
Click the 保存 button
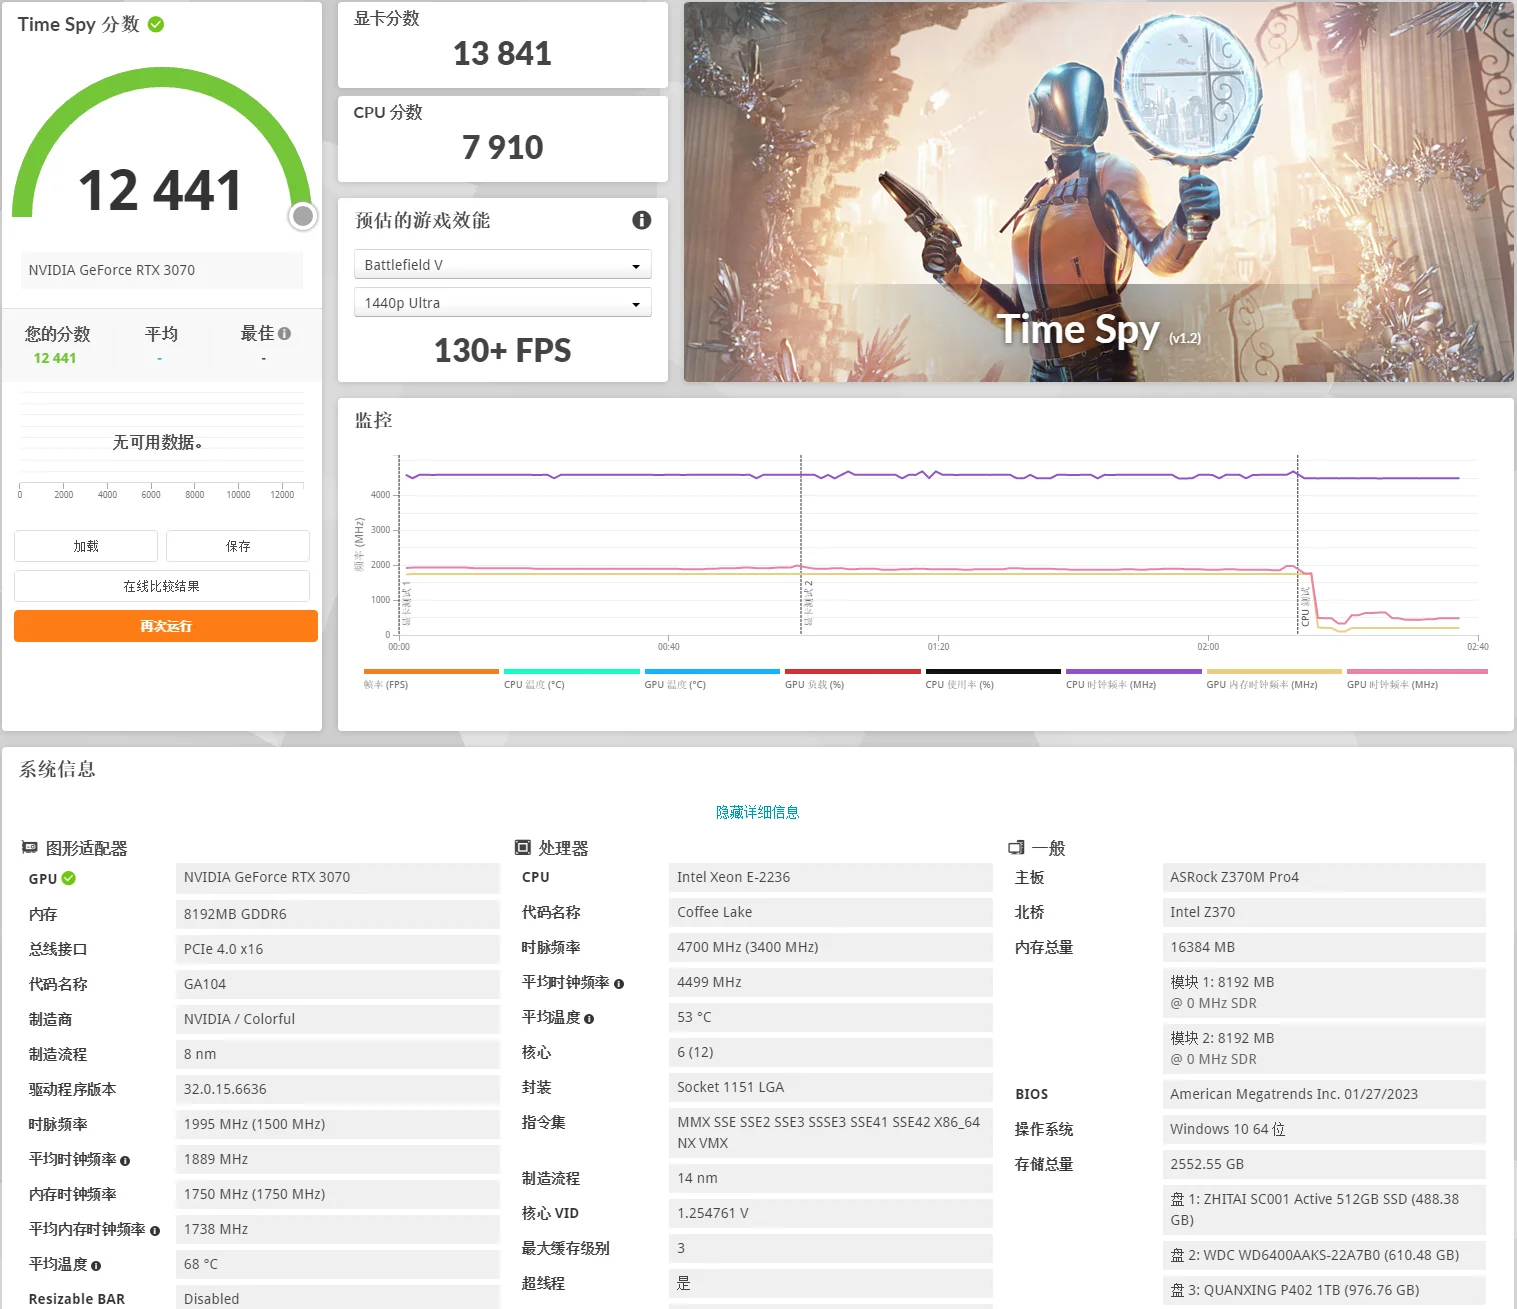click(x=238, y=546)
